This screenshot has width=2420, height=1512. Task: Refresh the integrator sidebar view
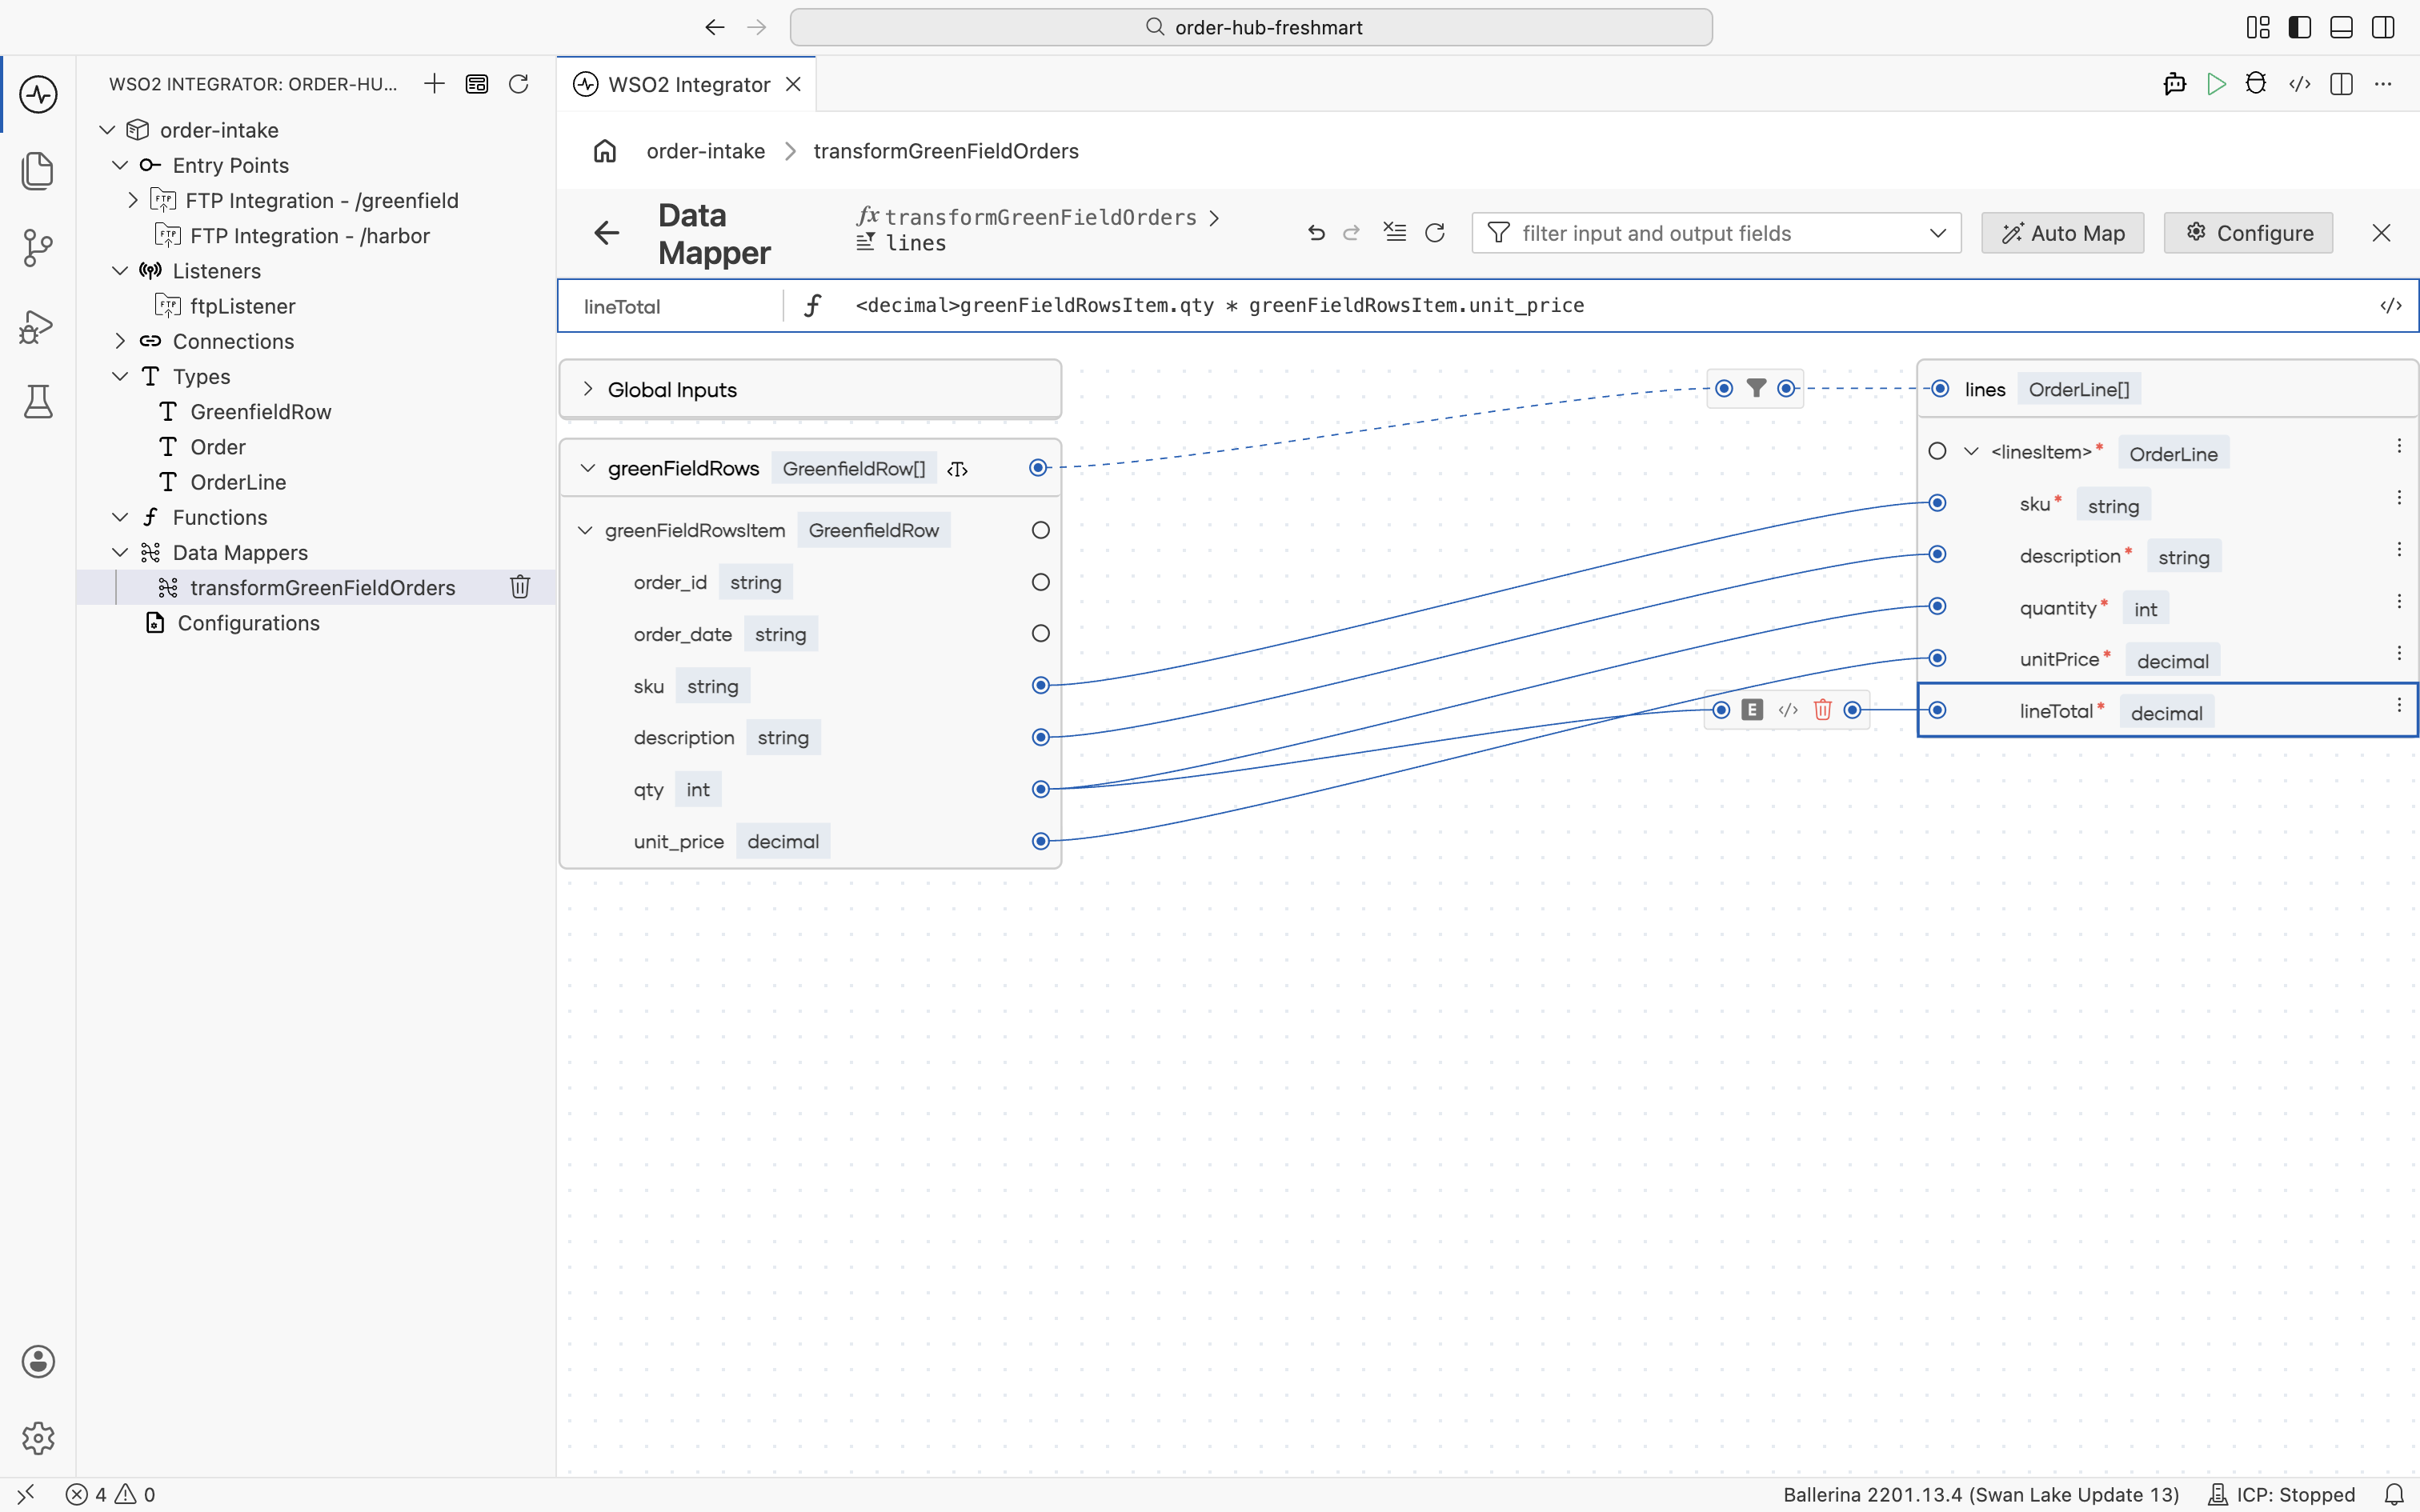(x=518, y=84)
